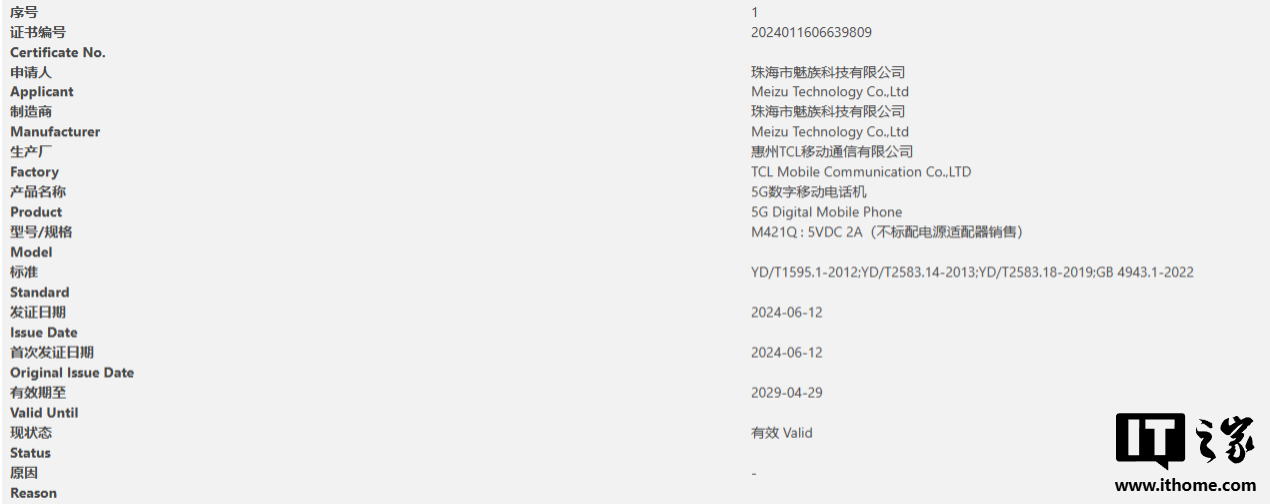This screenshot has height=504, width=1270.
Task: Click the Standard label
Action: click(x=40, y=292)
